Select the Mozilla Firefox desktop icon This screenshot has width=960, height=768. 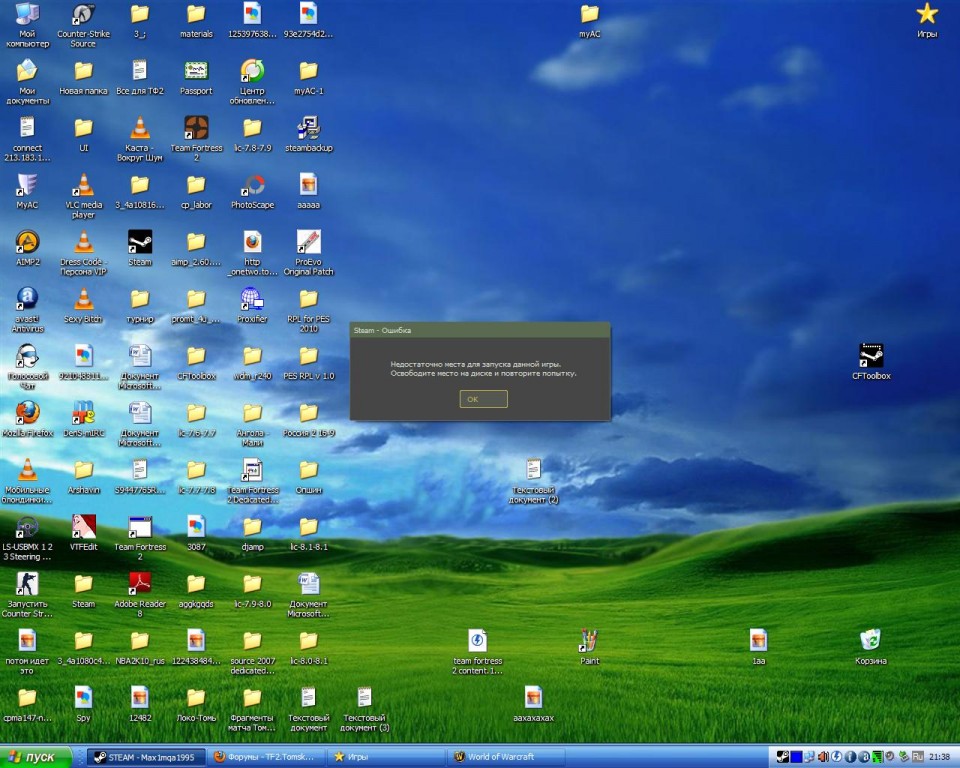coord(27,420)
